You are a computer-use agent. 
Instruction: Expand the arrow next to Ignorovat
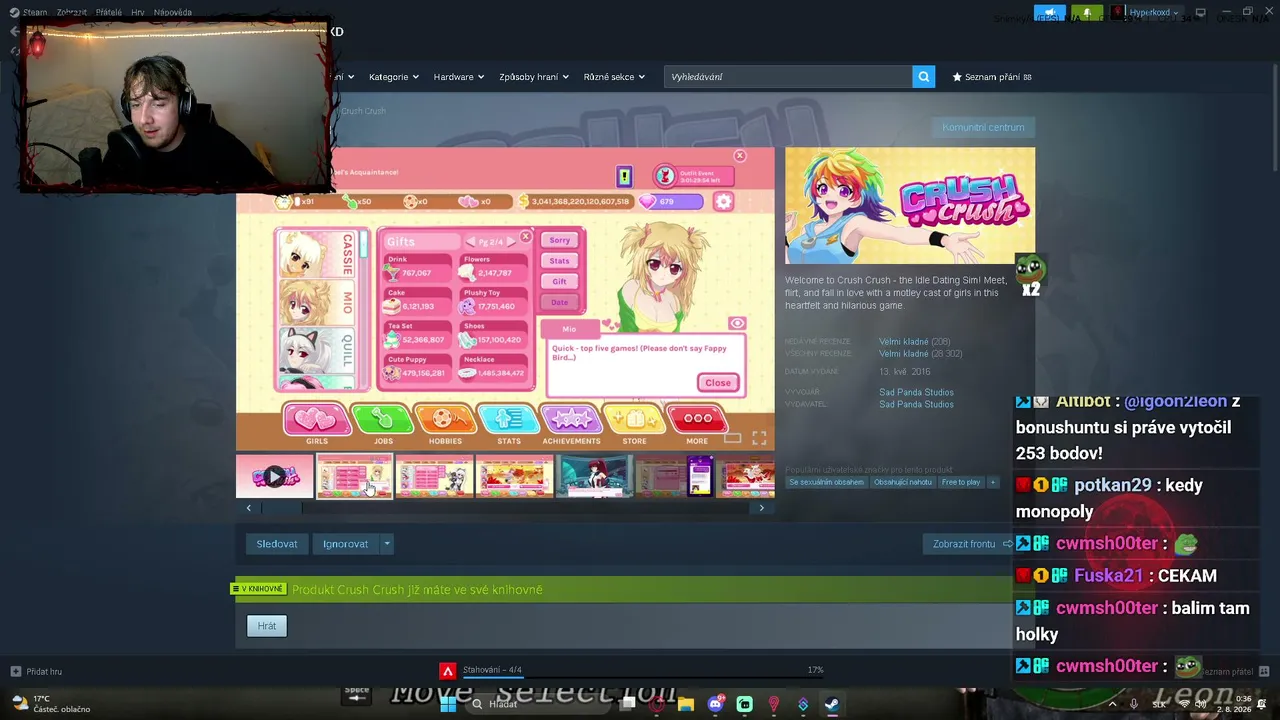coord(386,544)
